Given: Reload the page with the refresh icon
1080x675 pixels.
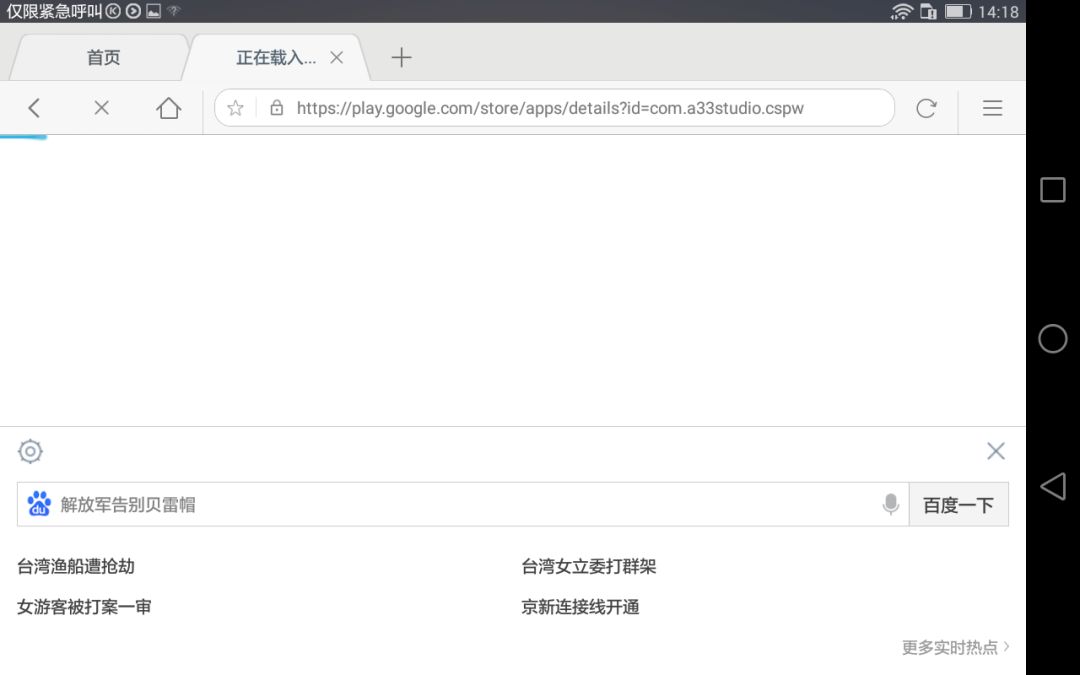Looking at the screenshot, I should (926, 108).
